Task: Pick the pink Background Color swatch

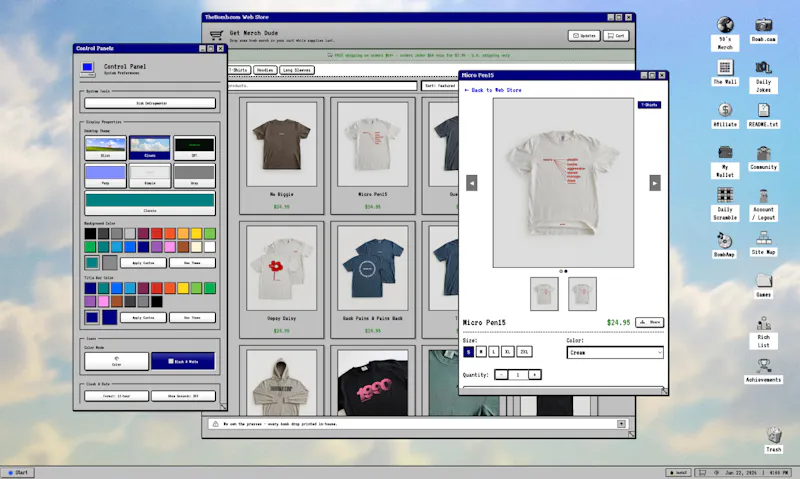Action: (170, 247)
